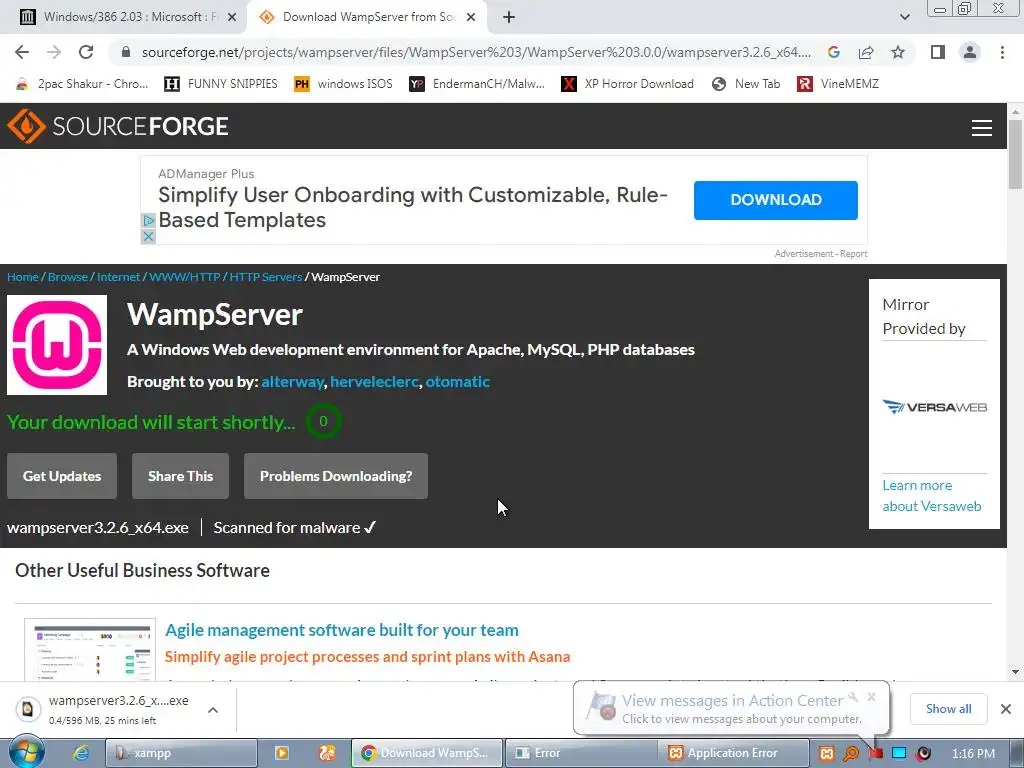
Task: Switch to the Windows/386 2.03 tab
Action: (129, 17)
